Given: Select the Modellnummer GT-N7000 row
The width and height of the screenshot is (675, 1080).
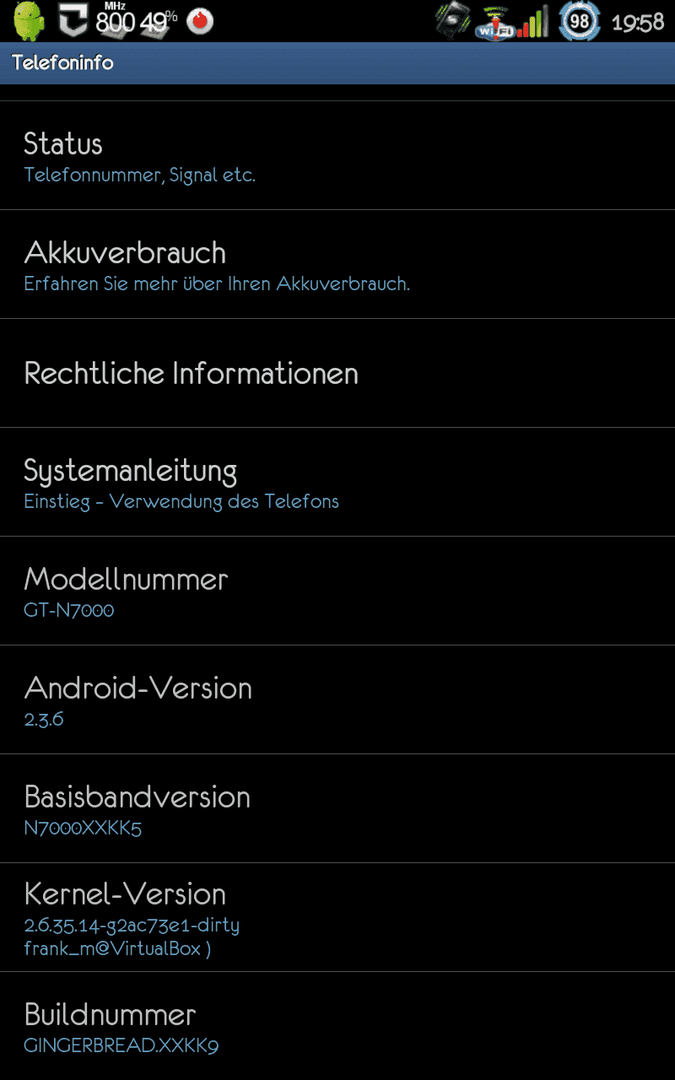Looking at the screenshot, I should [x=338, y=591].
